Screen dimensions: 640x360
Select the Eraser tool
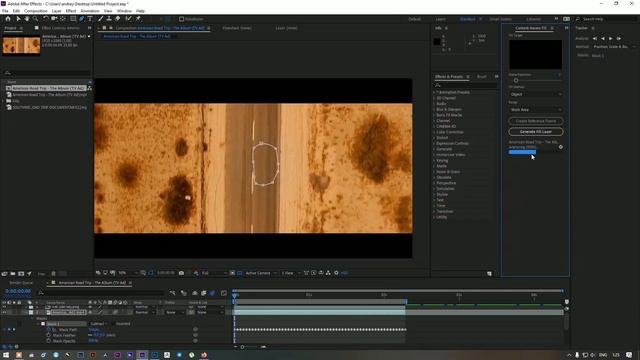[118, 19]
